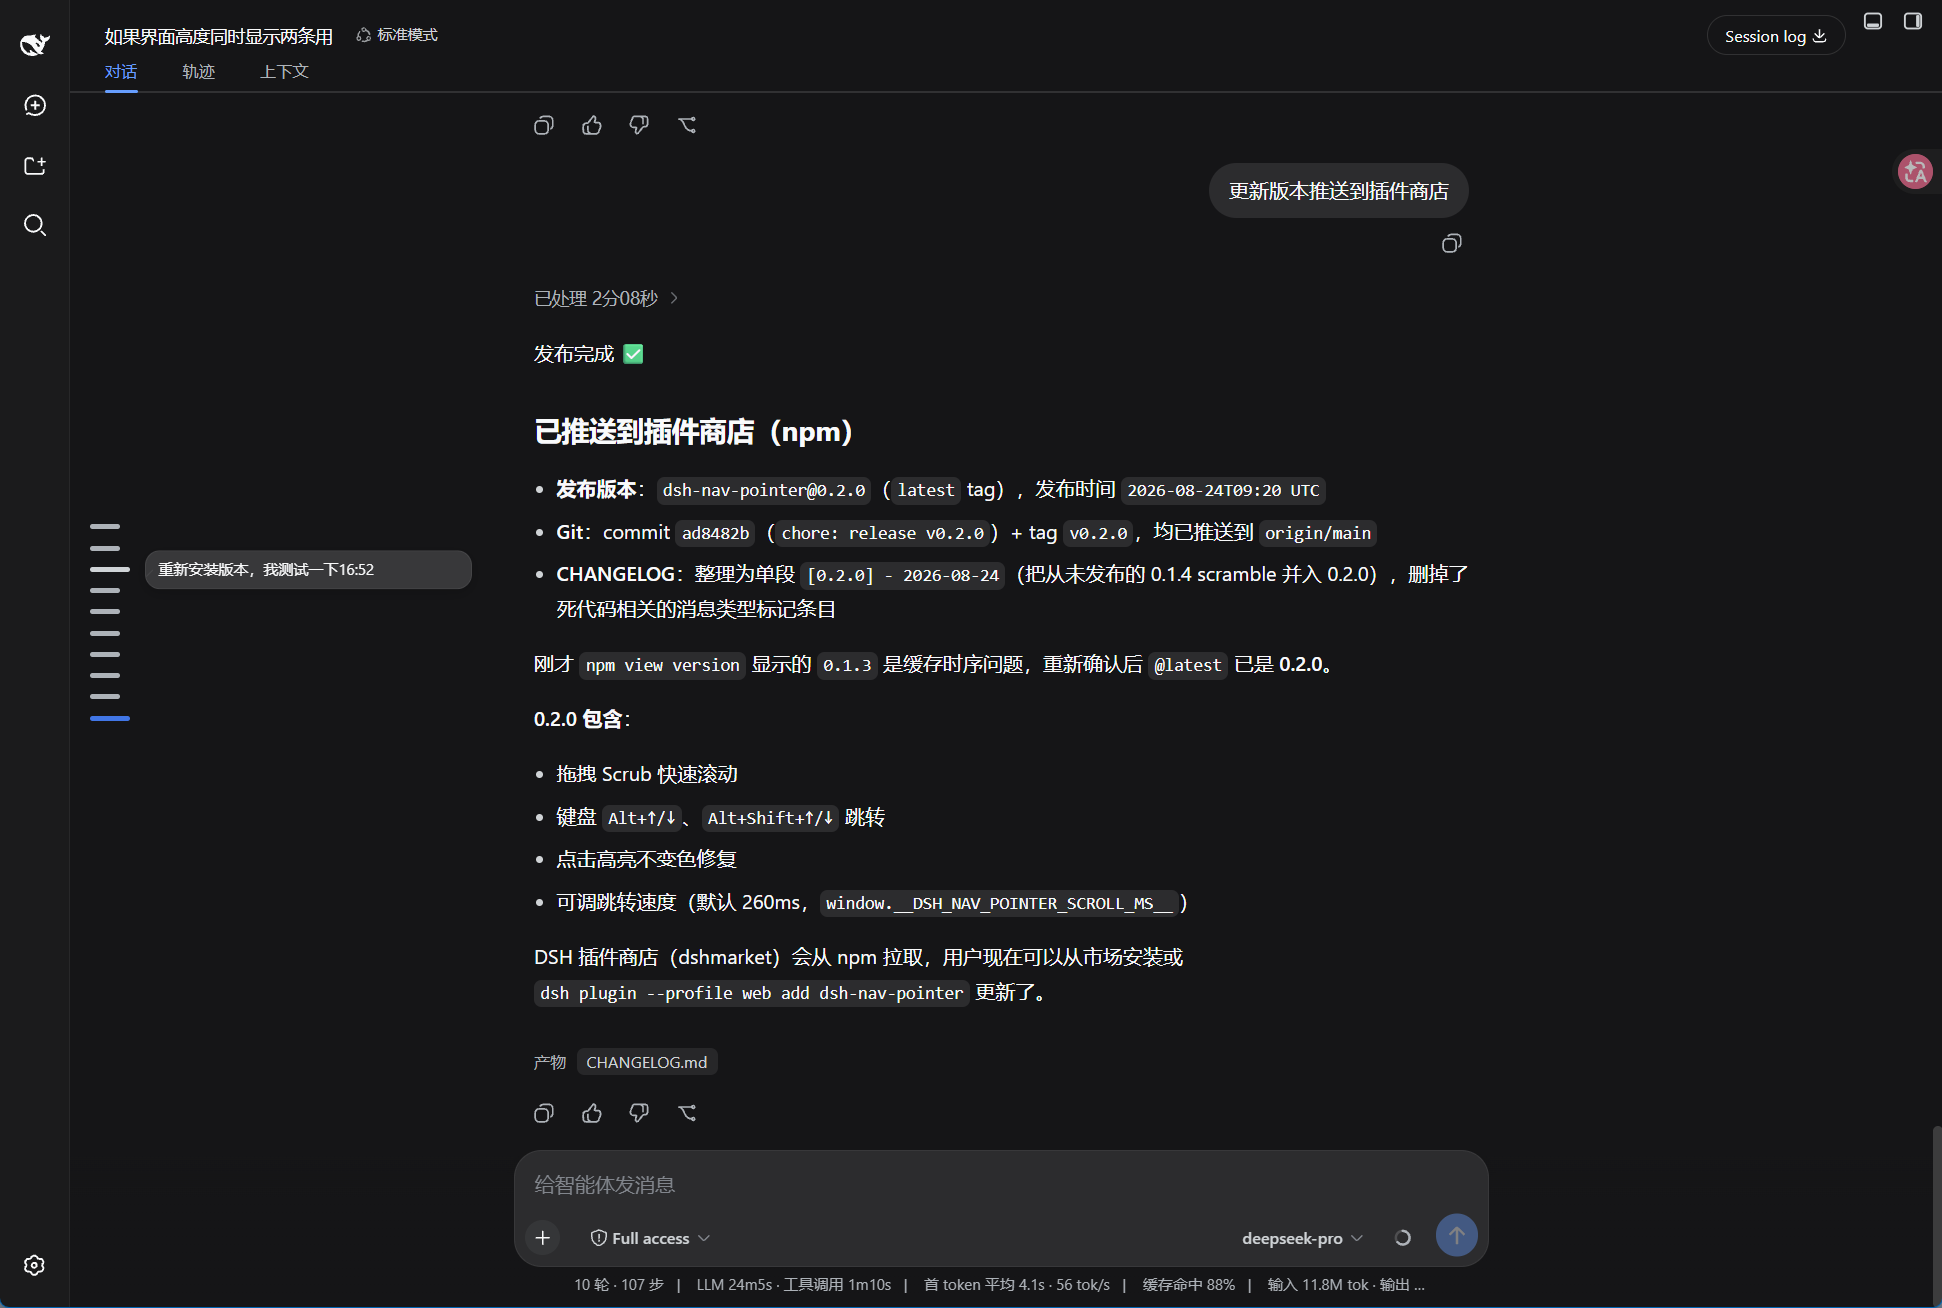Click the 缓存命中 88% status entry
The image size is (1942, 1308).
point(1189,1285)
